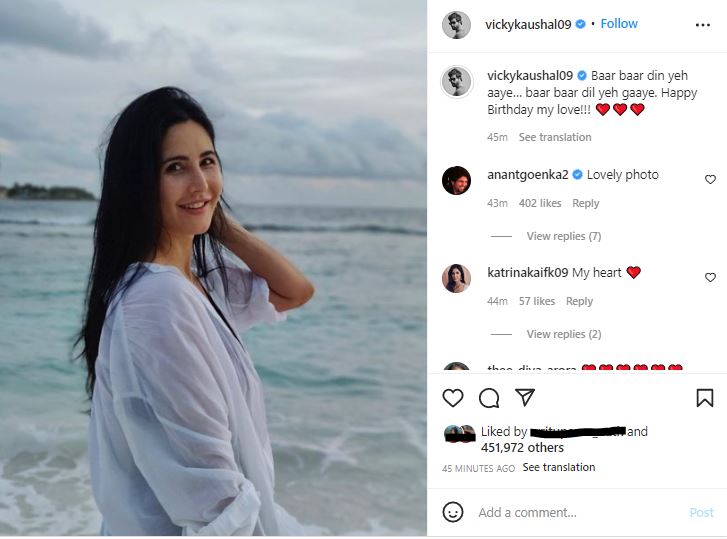Open the vickykaushal09 header profile picture
Image resolution: width=727 pixels, height=539 pixels.
[x=456, y=25]
